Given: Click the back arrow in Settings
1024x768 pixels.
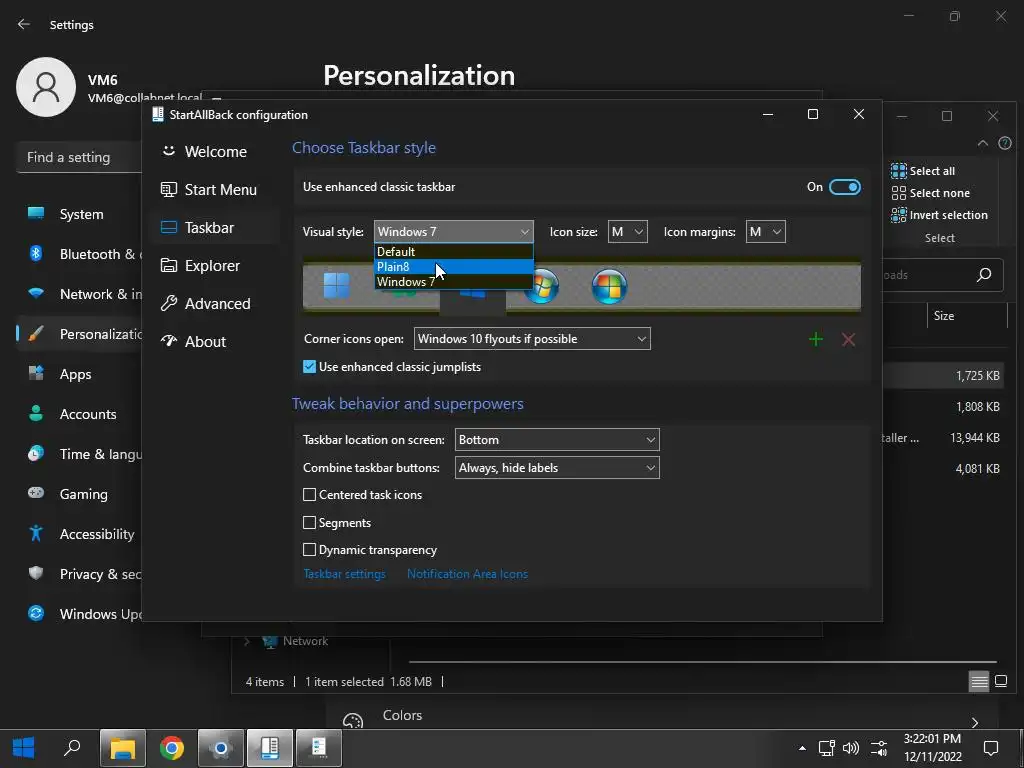Looking at the screenshot, I should (x=24, y=24).
